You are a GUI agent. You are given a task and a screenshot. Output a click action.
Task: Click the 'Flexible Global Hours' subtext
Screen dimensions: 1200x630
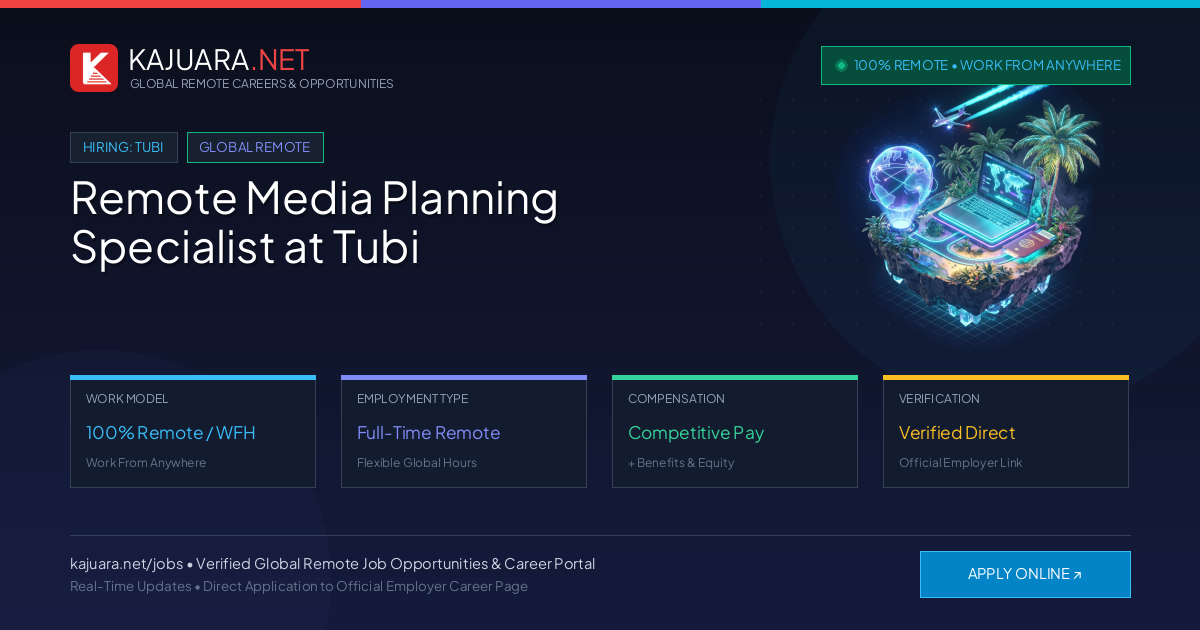click(x=417, y=463)
